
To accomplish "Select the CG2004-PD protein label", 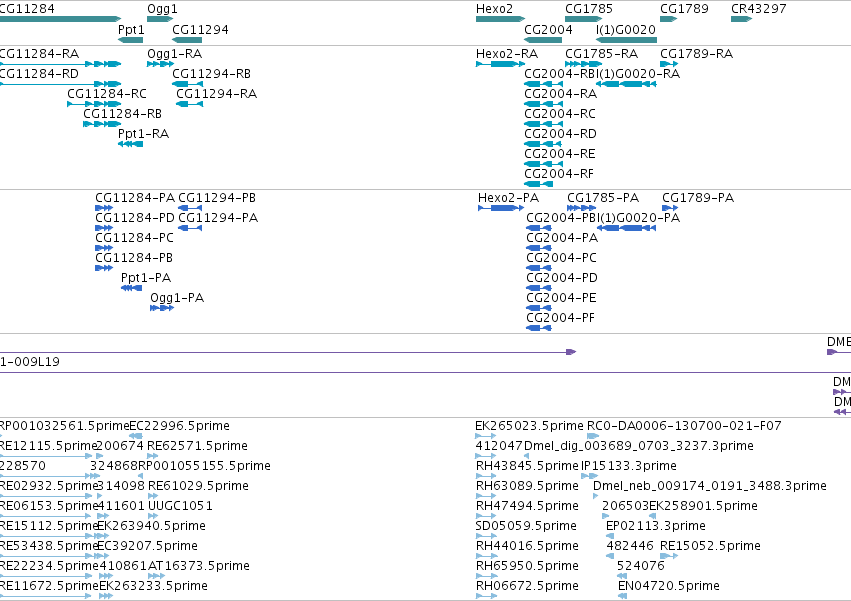I will click(x=562, y=277).
